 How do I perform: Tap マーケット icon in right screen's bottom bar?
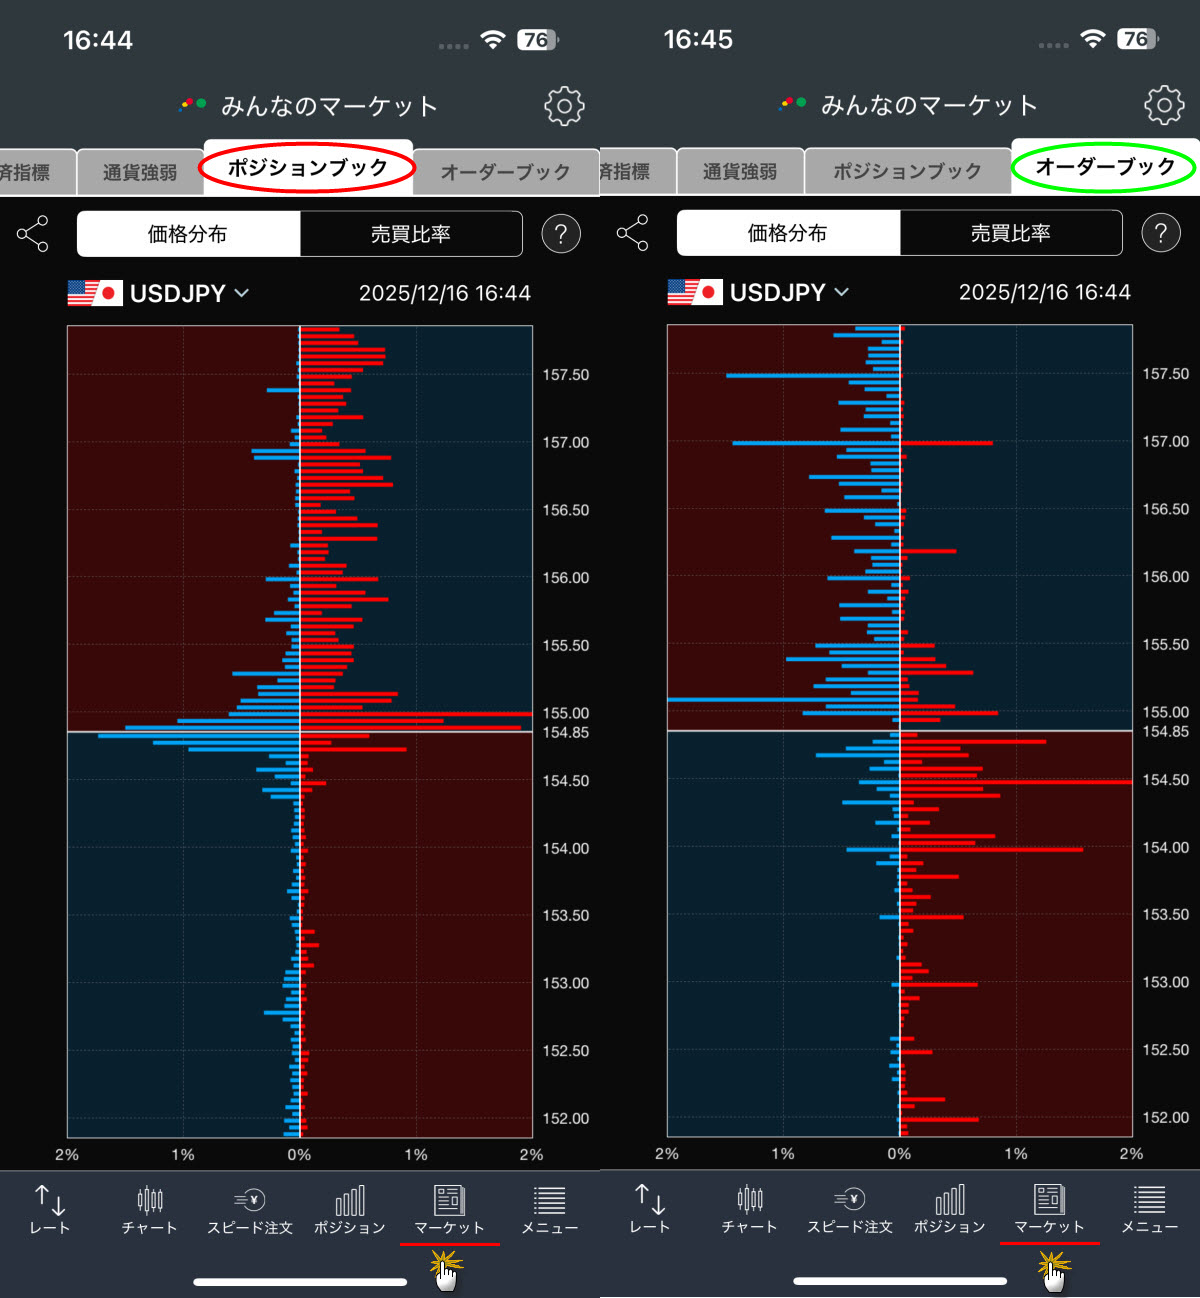[x=1049, y=1209]
